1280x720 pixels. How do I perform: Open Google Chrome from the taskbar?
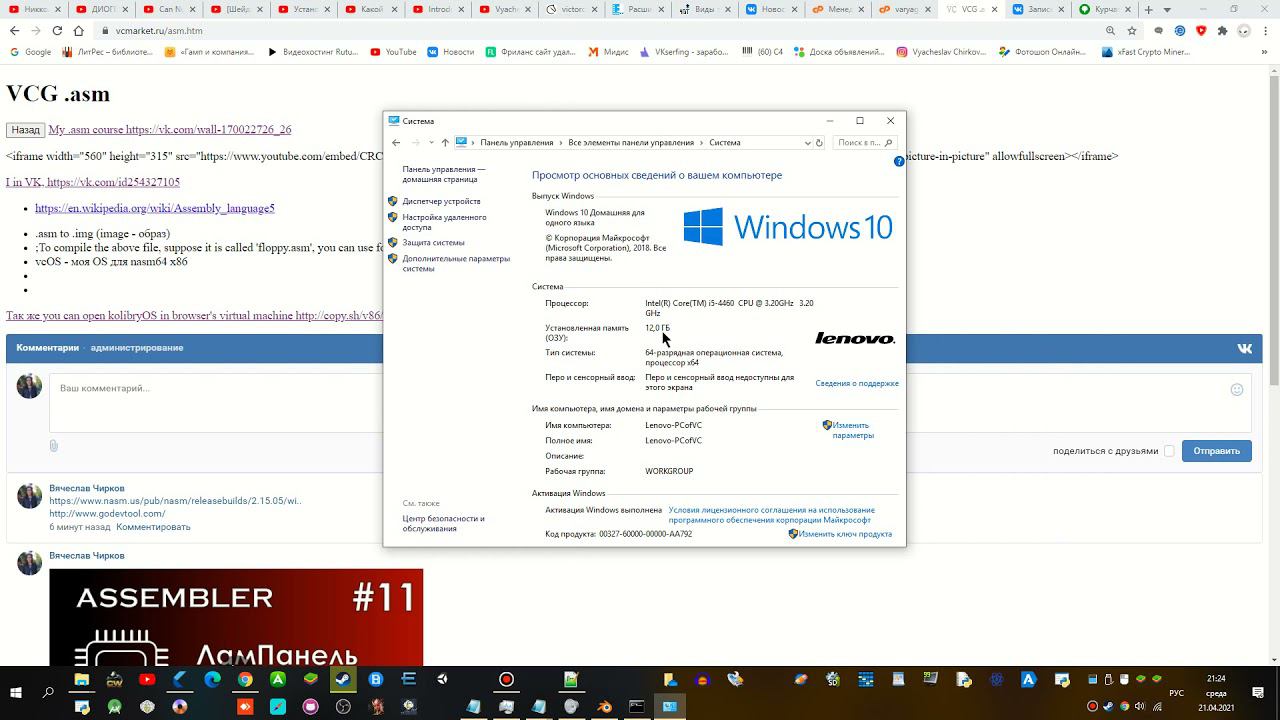245,680
